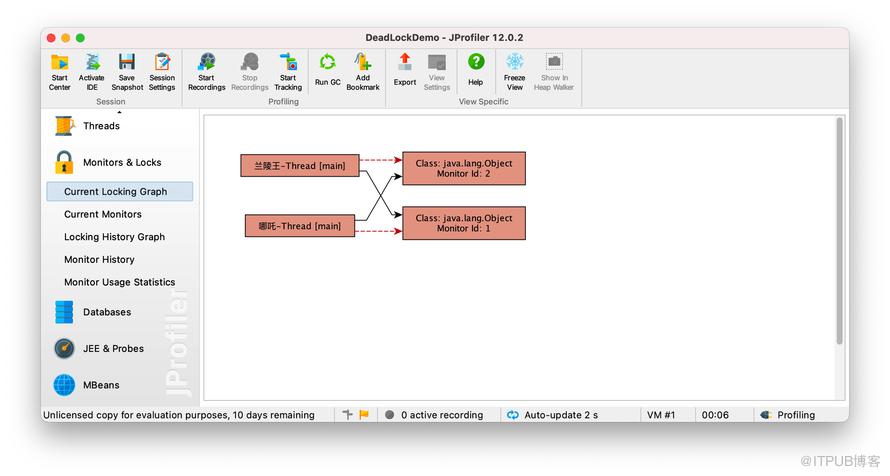Image resolution: width=890 pixels, height=476 pixels.
Task: Select the 兰陵王-Thread [main] node
Action: (300, 166)
